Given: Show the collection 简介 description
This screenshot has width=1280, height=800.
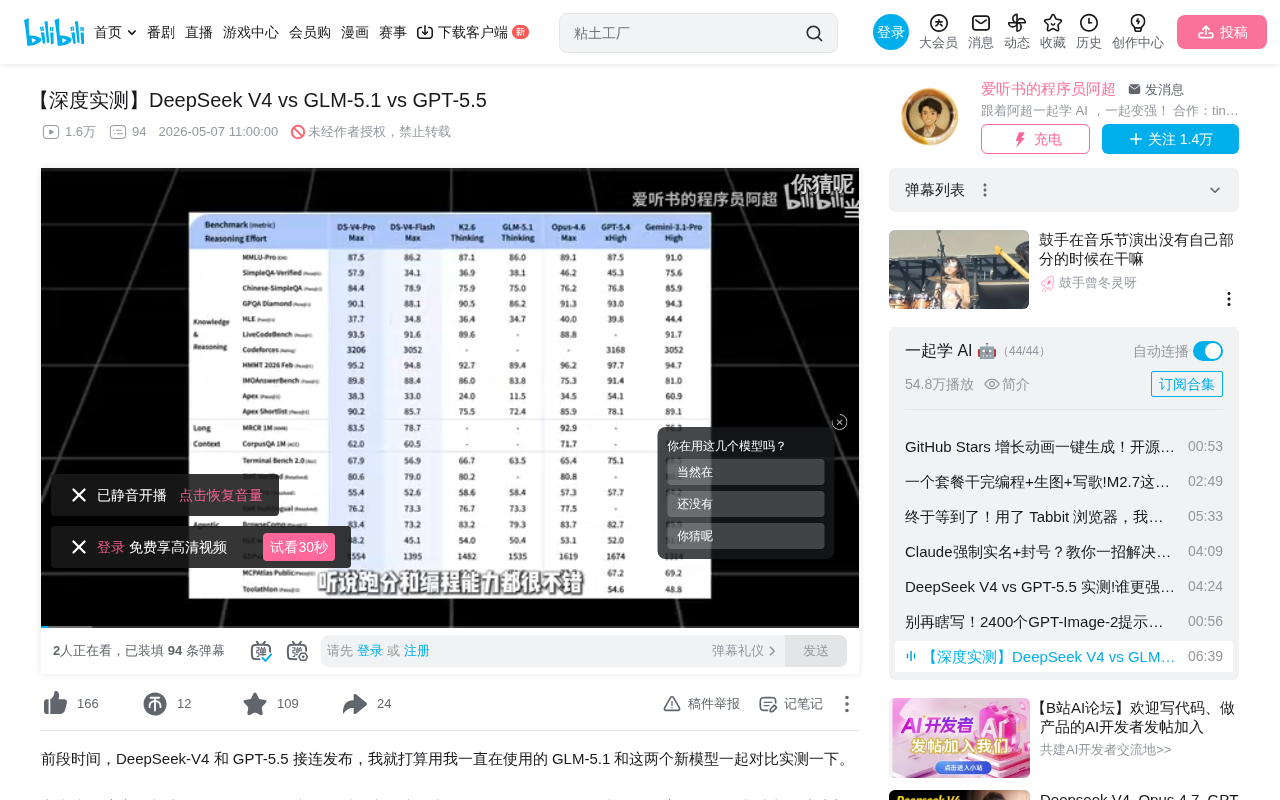Looking at the screenshot, I should 1007,384.
